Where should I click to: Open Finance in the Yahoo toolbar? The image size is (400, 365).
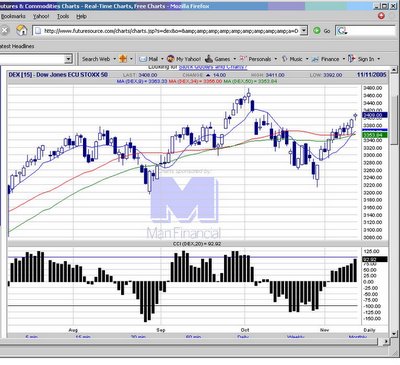click(x=326, y=59)
